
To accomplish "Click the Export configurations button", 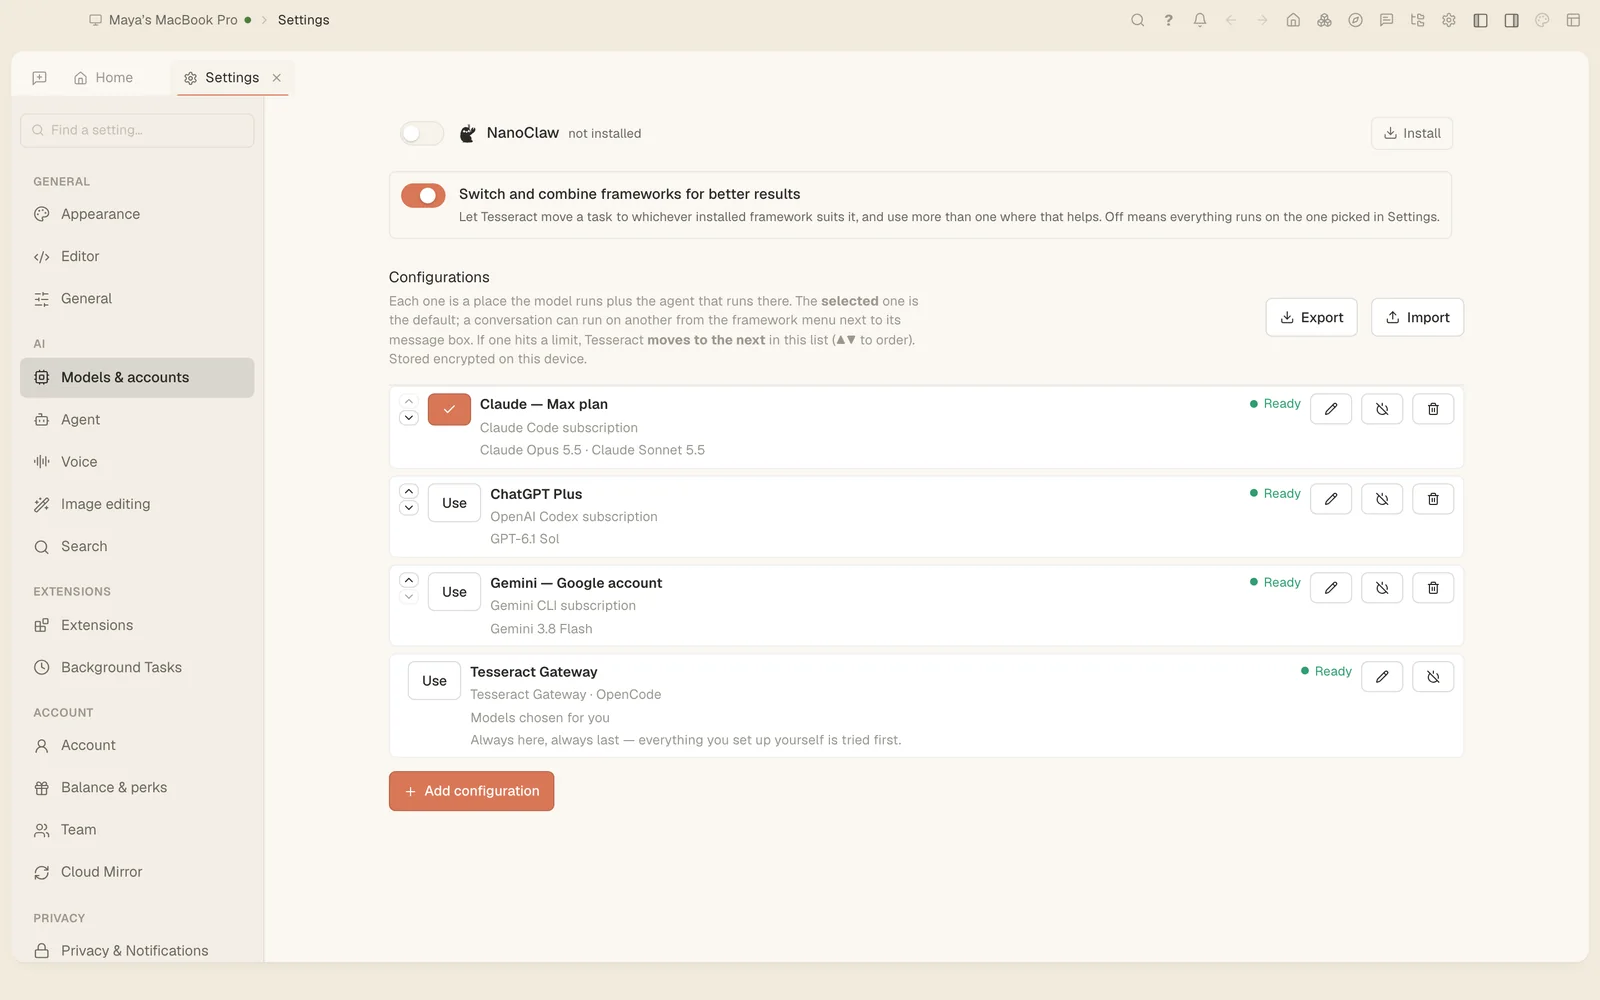I will pos(1312,317).
